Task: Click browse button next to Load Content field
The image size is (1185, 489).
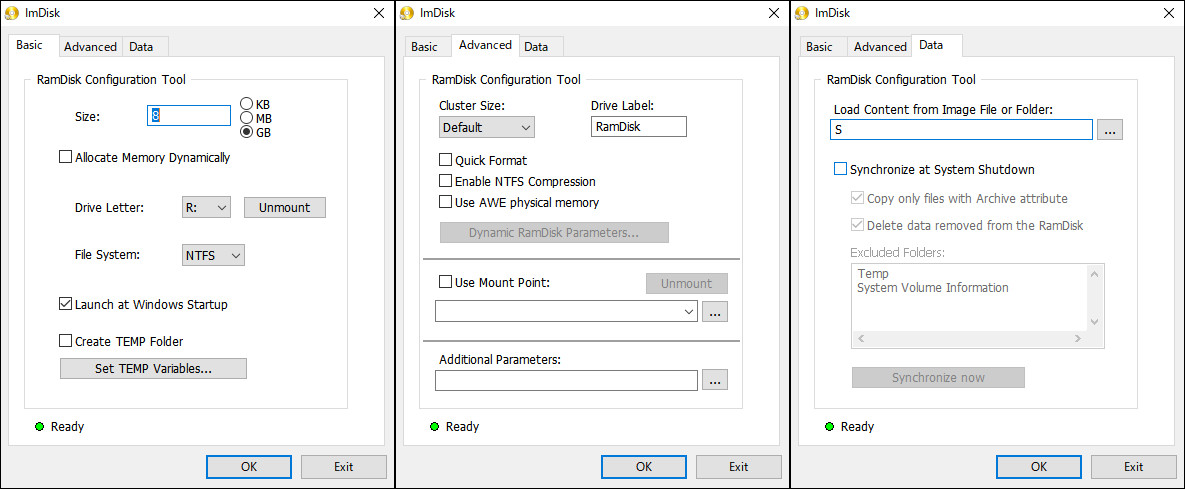Action: tap(1109, 130)
